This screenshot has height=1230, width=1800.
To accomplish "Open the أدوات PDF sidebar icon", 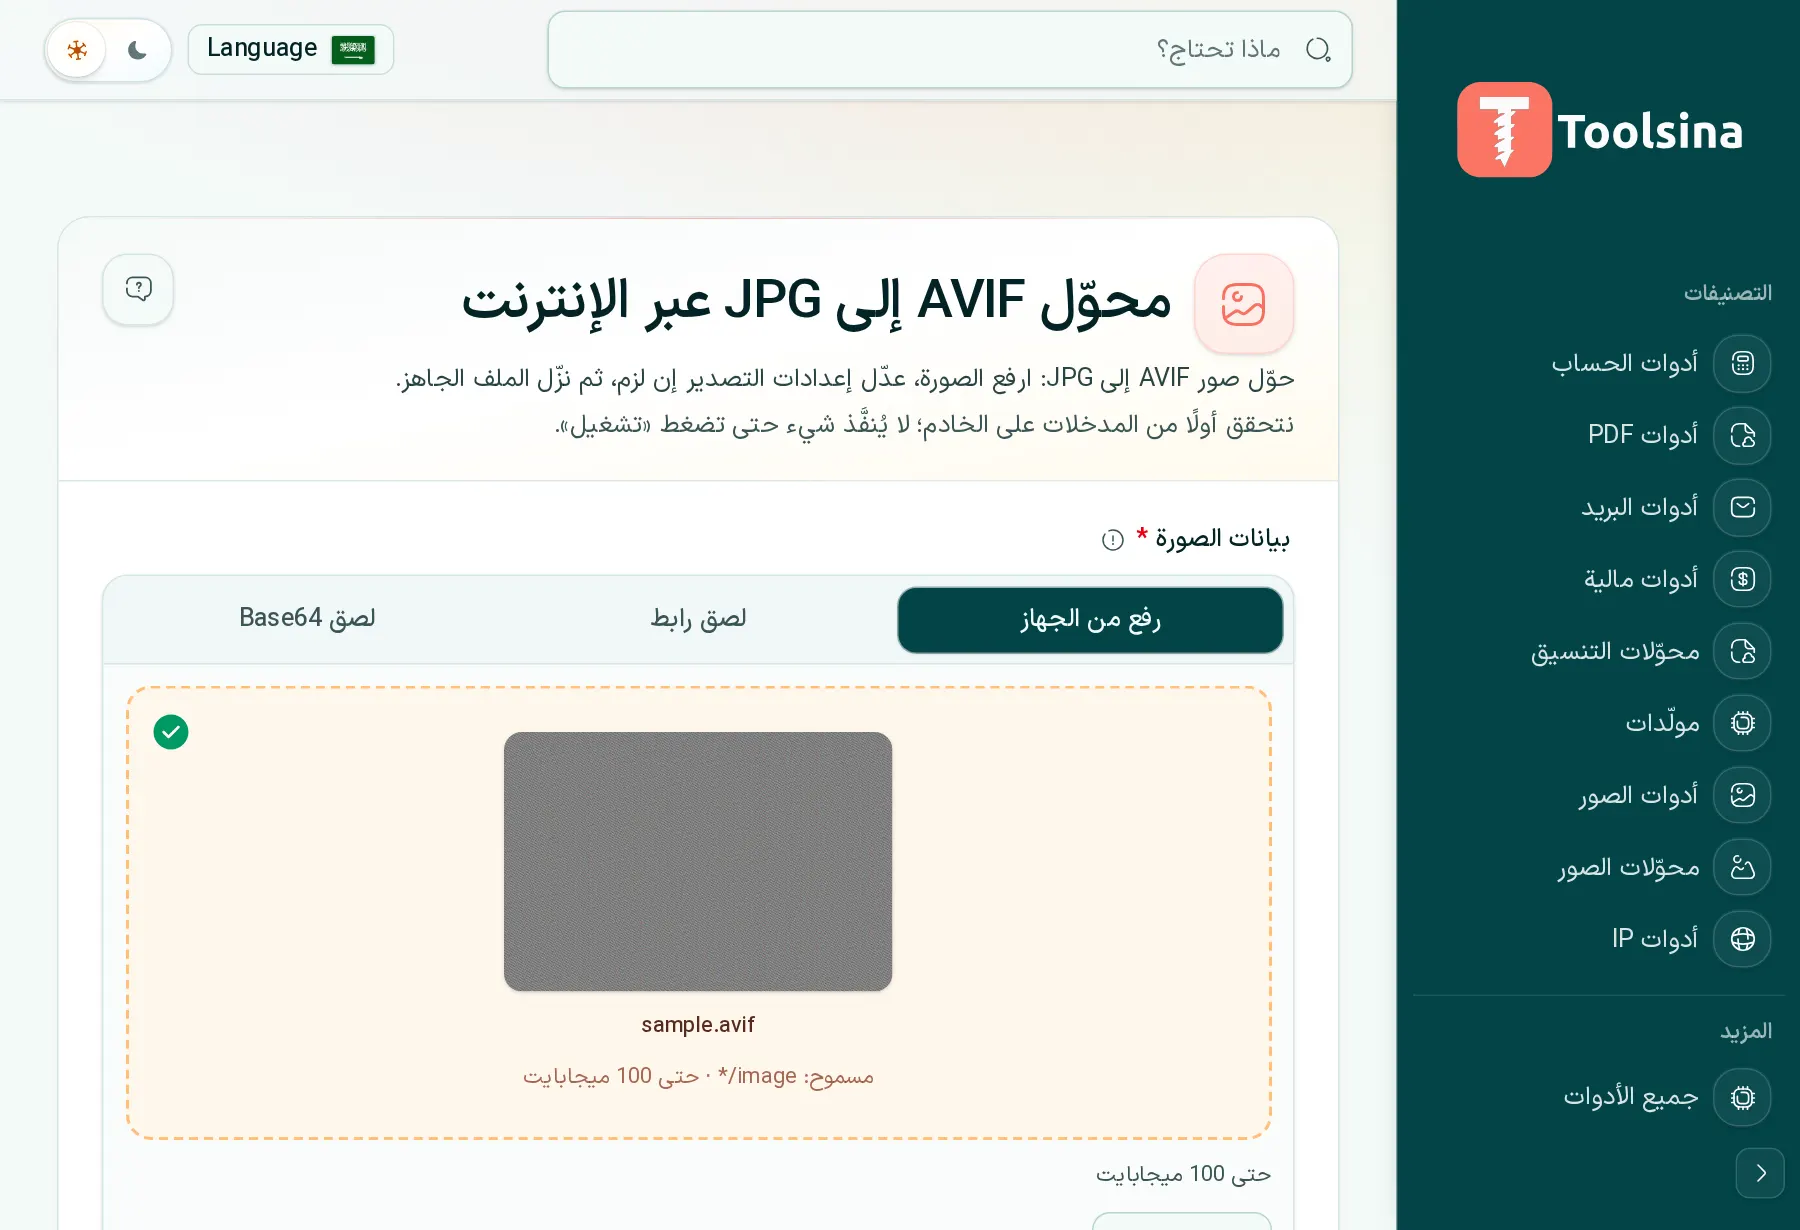I will point(1742,435).
